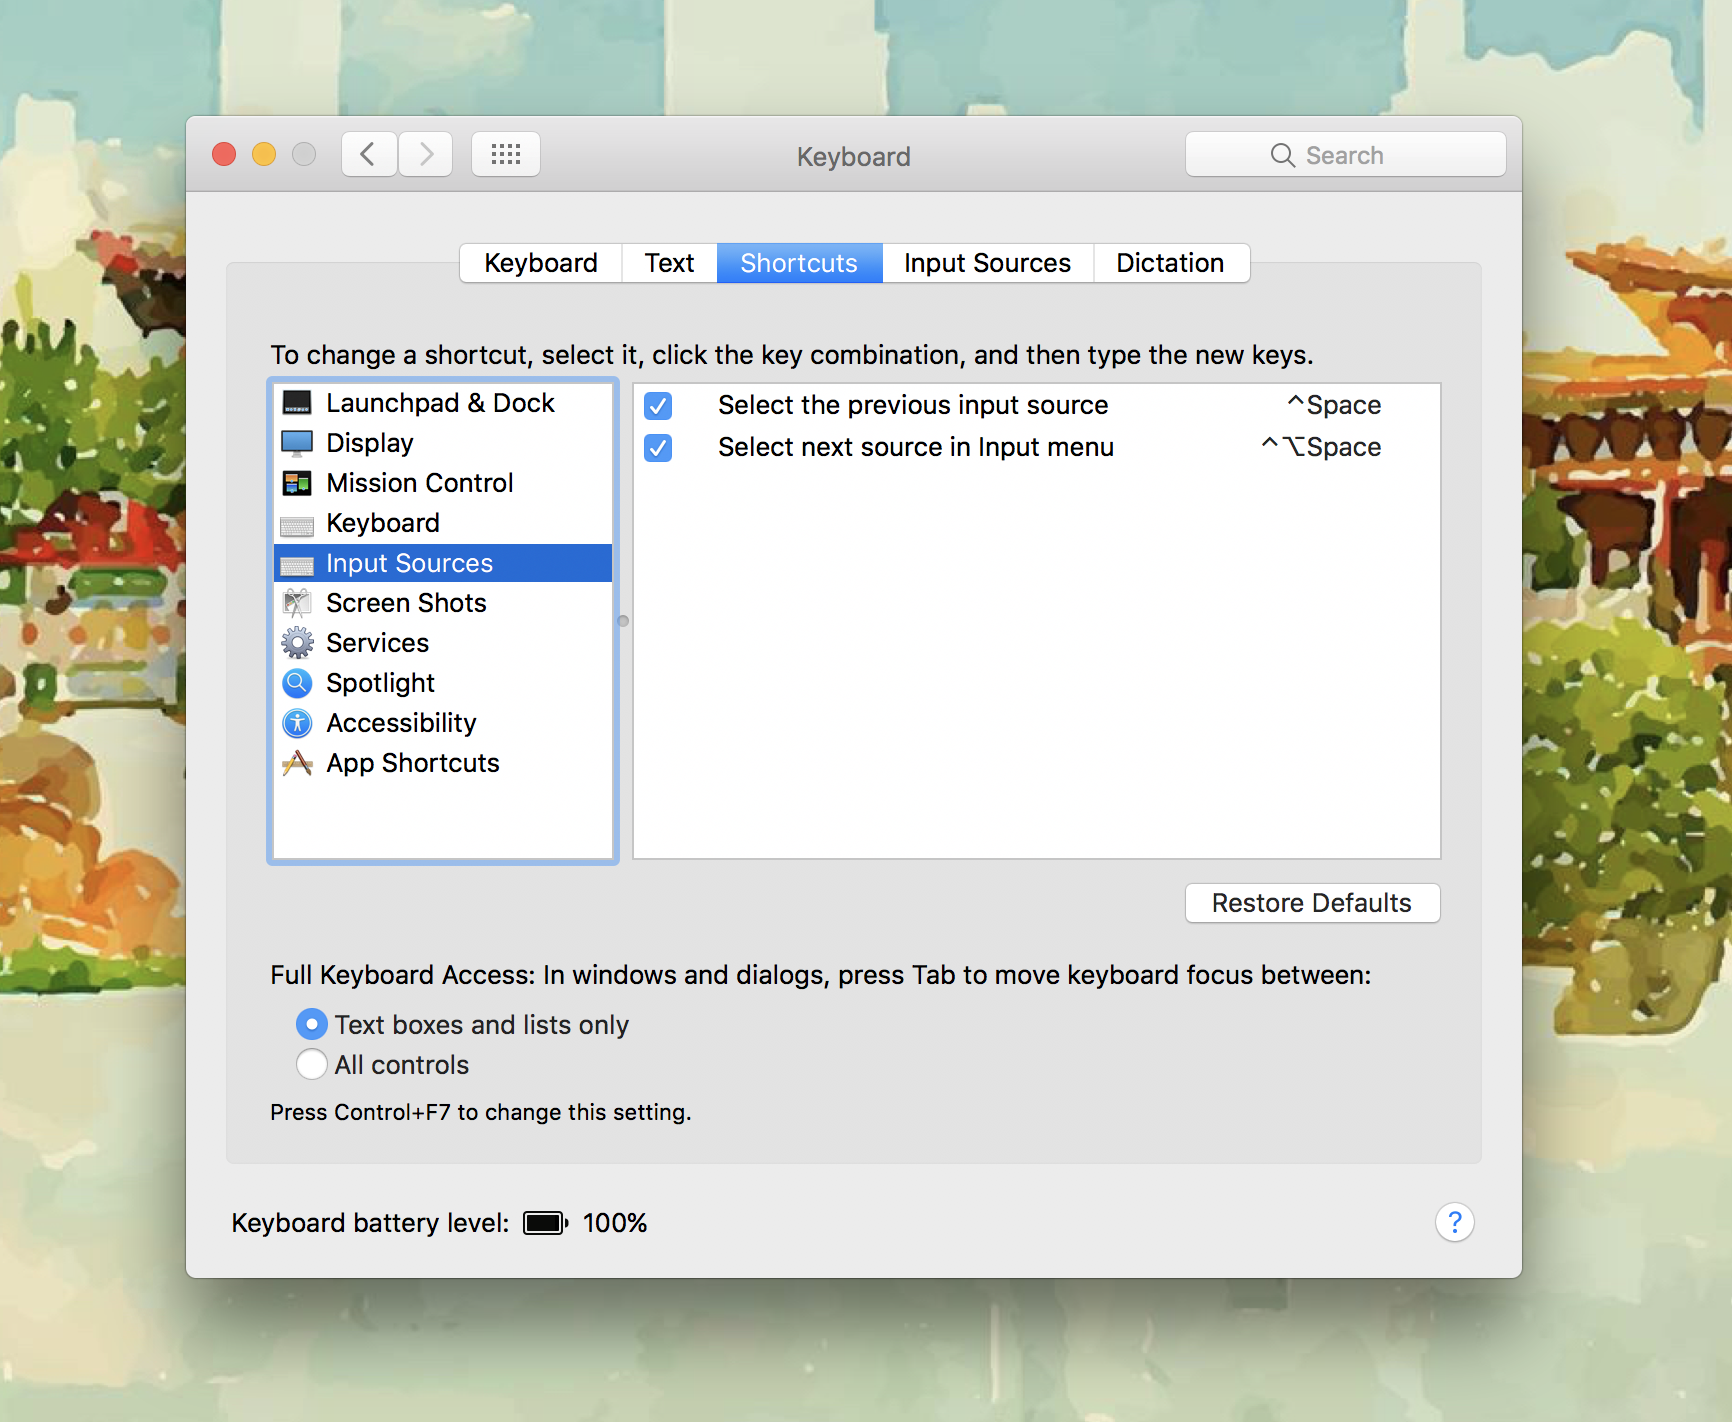Click Restore Defaults button
The height and width of the screenshot is (1422, 1732).
tap(1312, 903)
